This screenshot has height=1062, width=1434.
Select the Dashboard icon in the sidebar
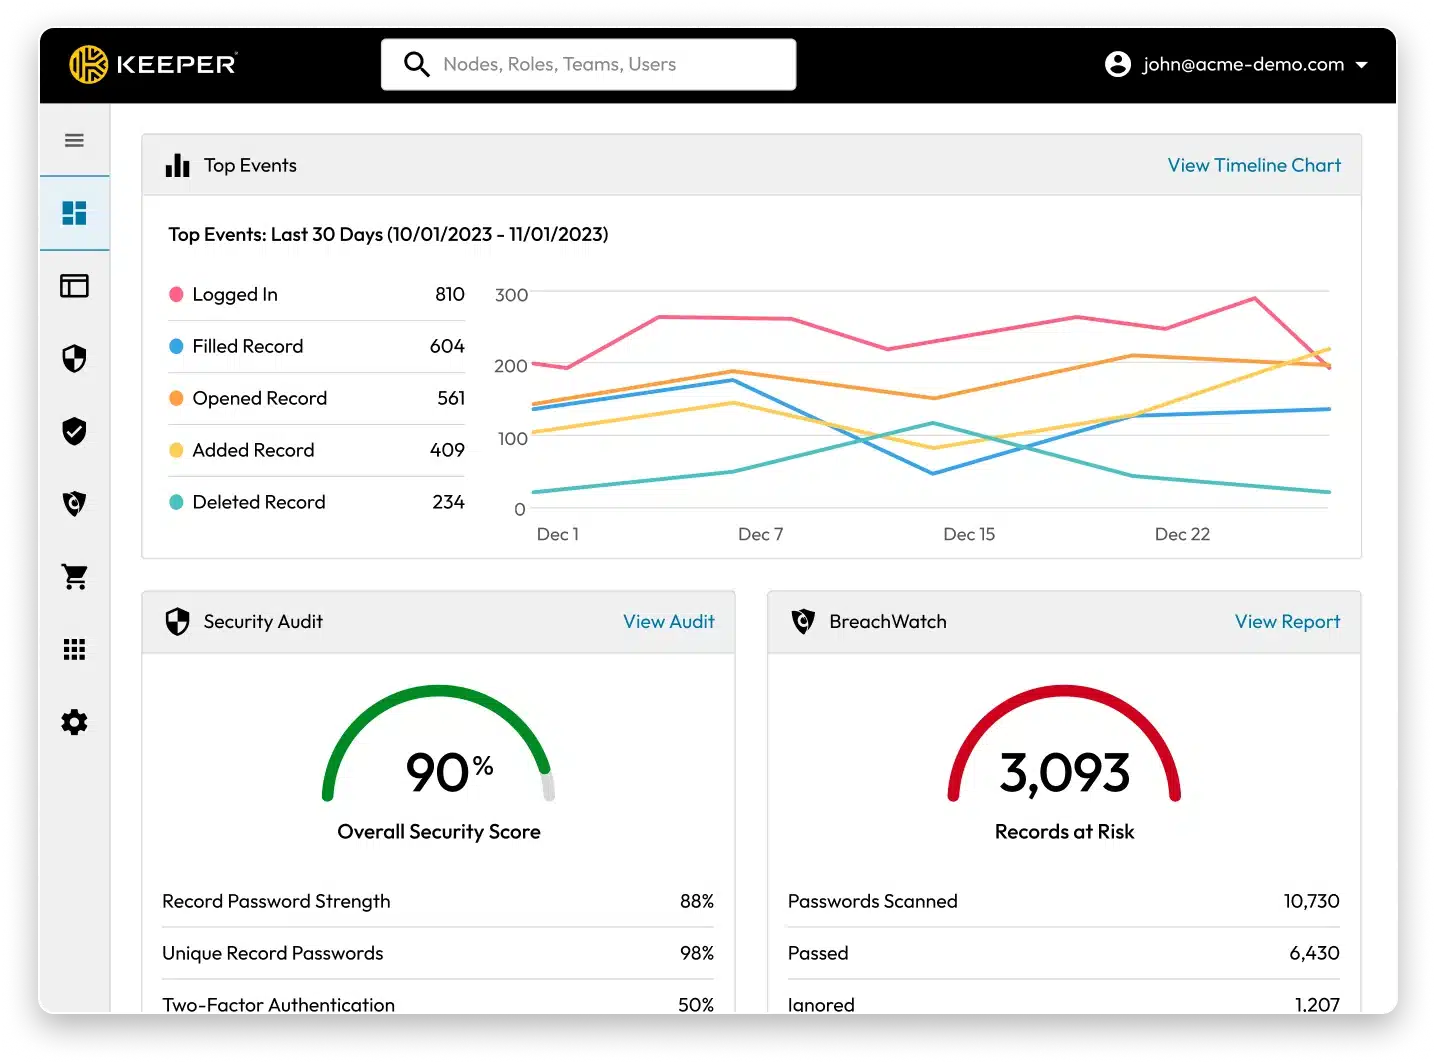pos(74,213)
